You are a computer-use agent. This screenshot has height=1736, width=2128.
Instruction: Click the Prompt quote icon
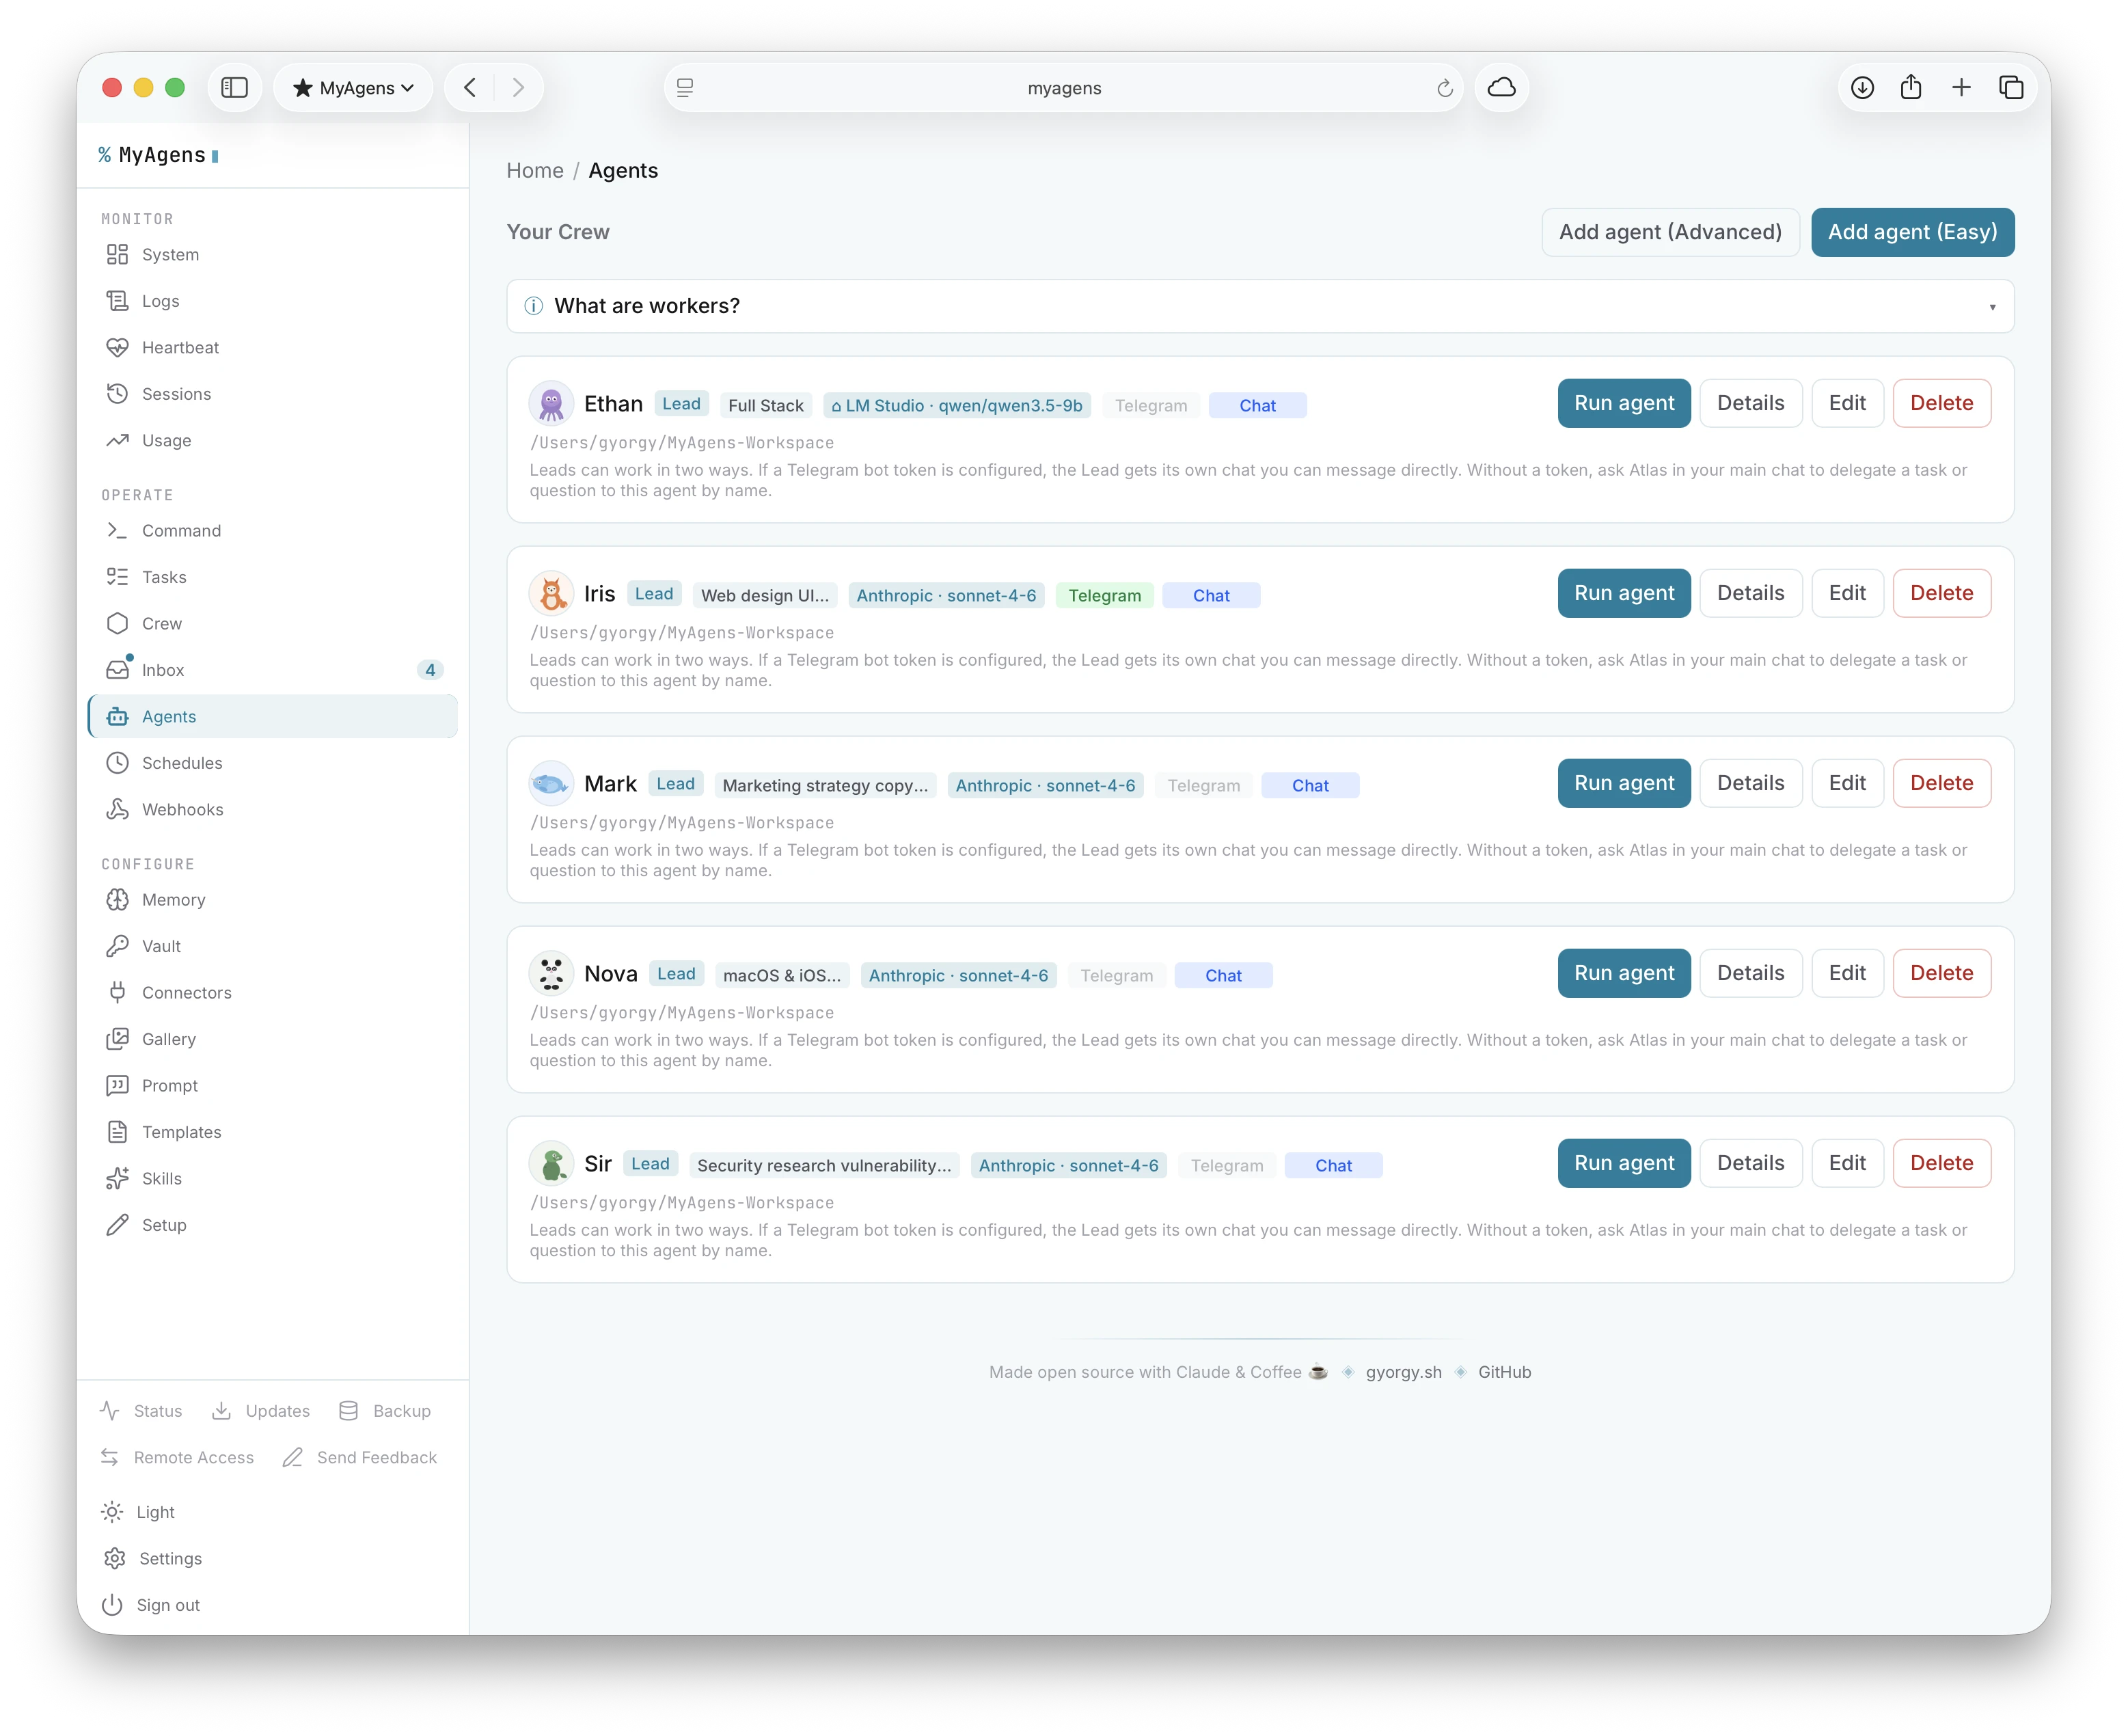pyautogui.click(x=117, y=1086)
